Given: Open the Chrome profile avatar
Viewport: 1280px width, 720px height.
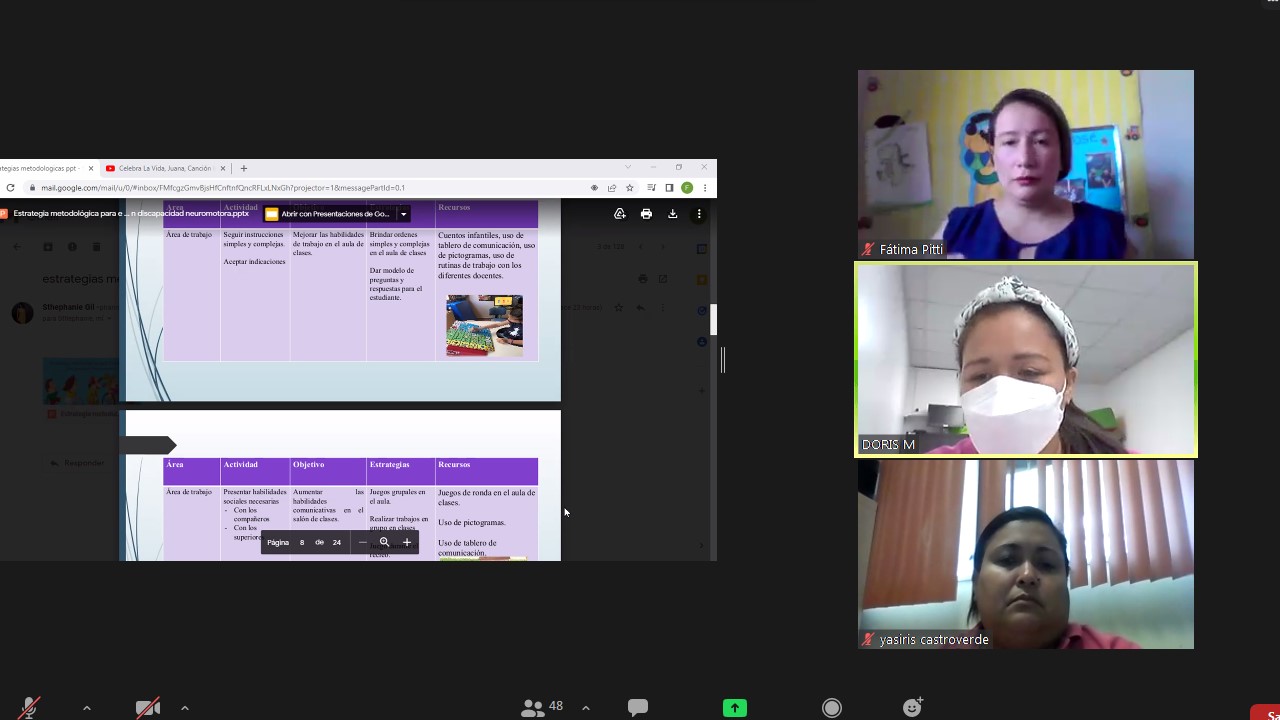Looking at the screenshot, I should [687, 188].
